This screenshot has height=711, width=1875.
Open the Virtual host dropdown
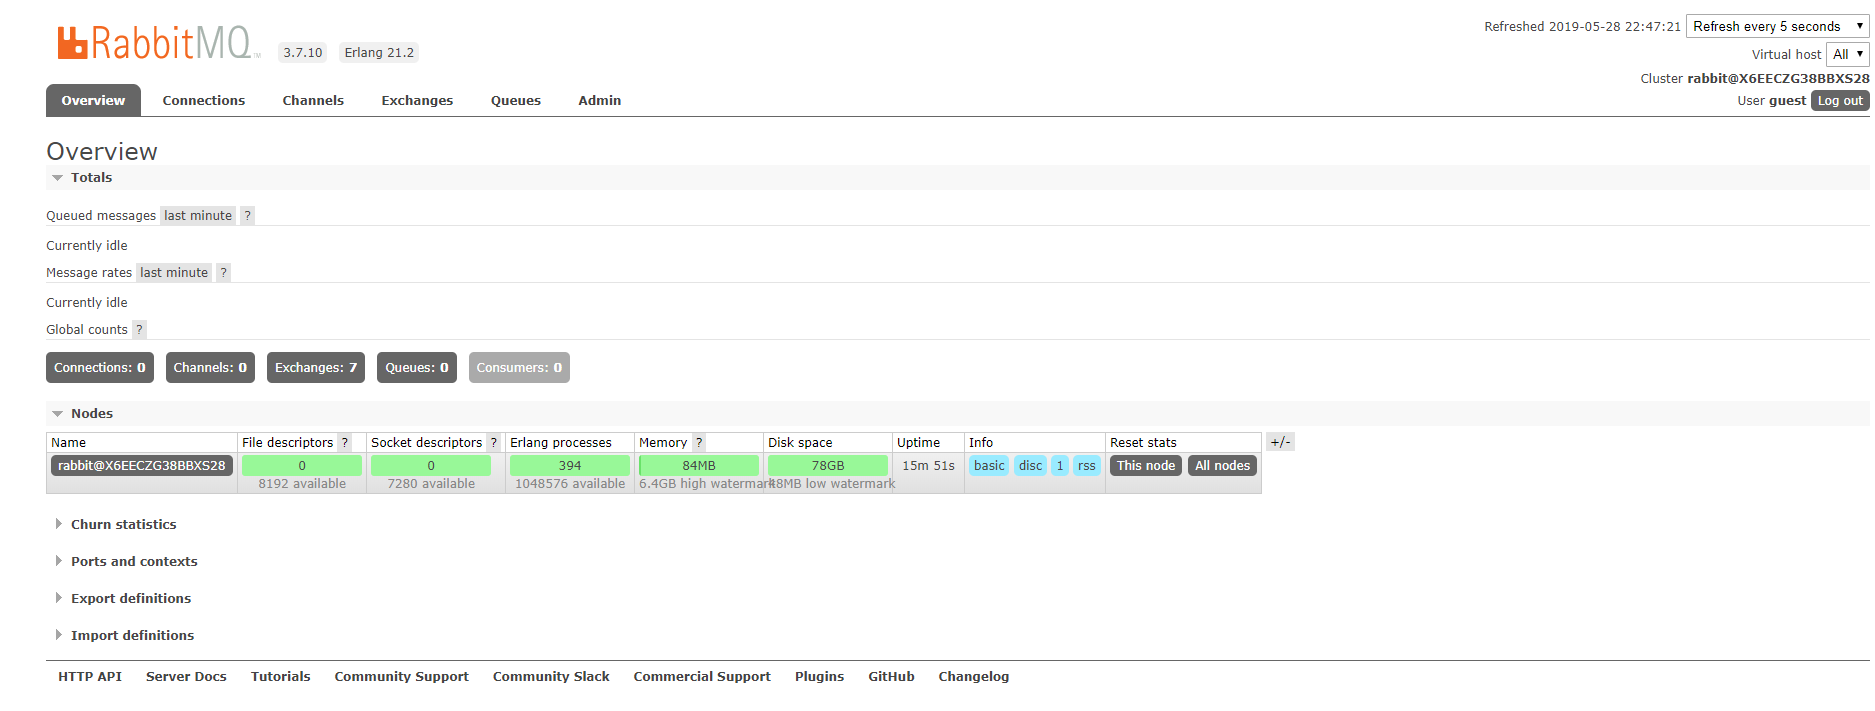tap(1847, 55)
